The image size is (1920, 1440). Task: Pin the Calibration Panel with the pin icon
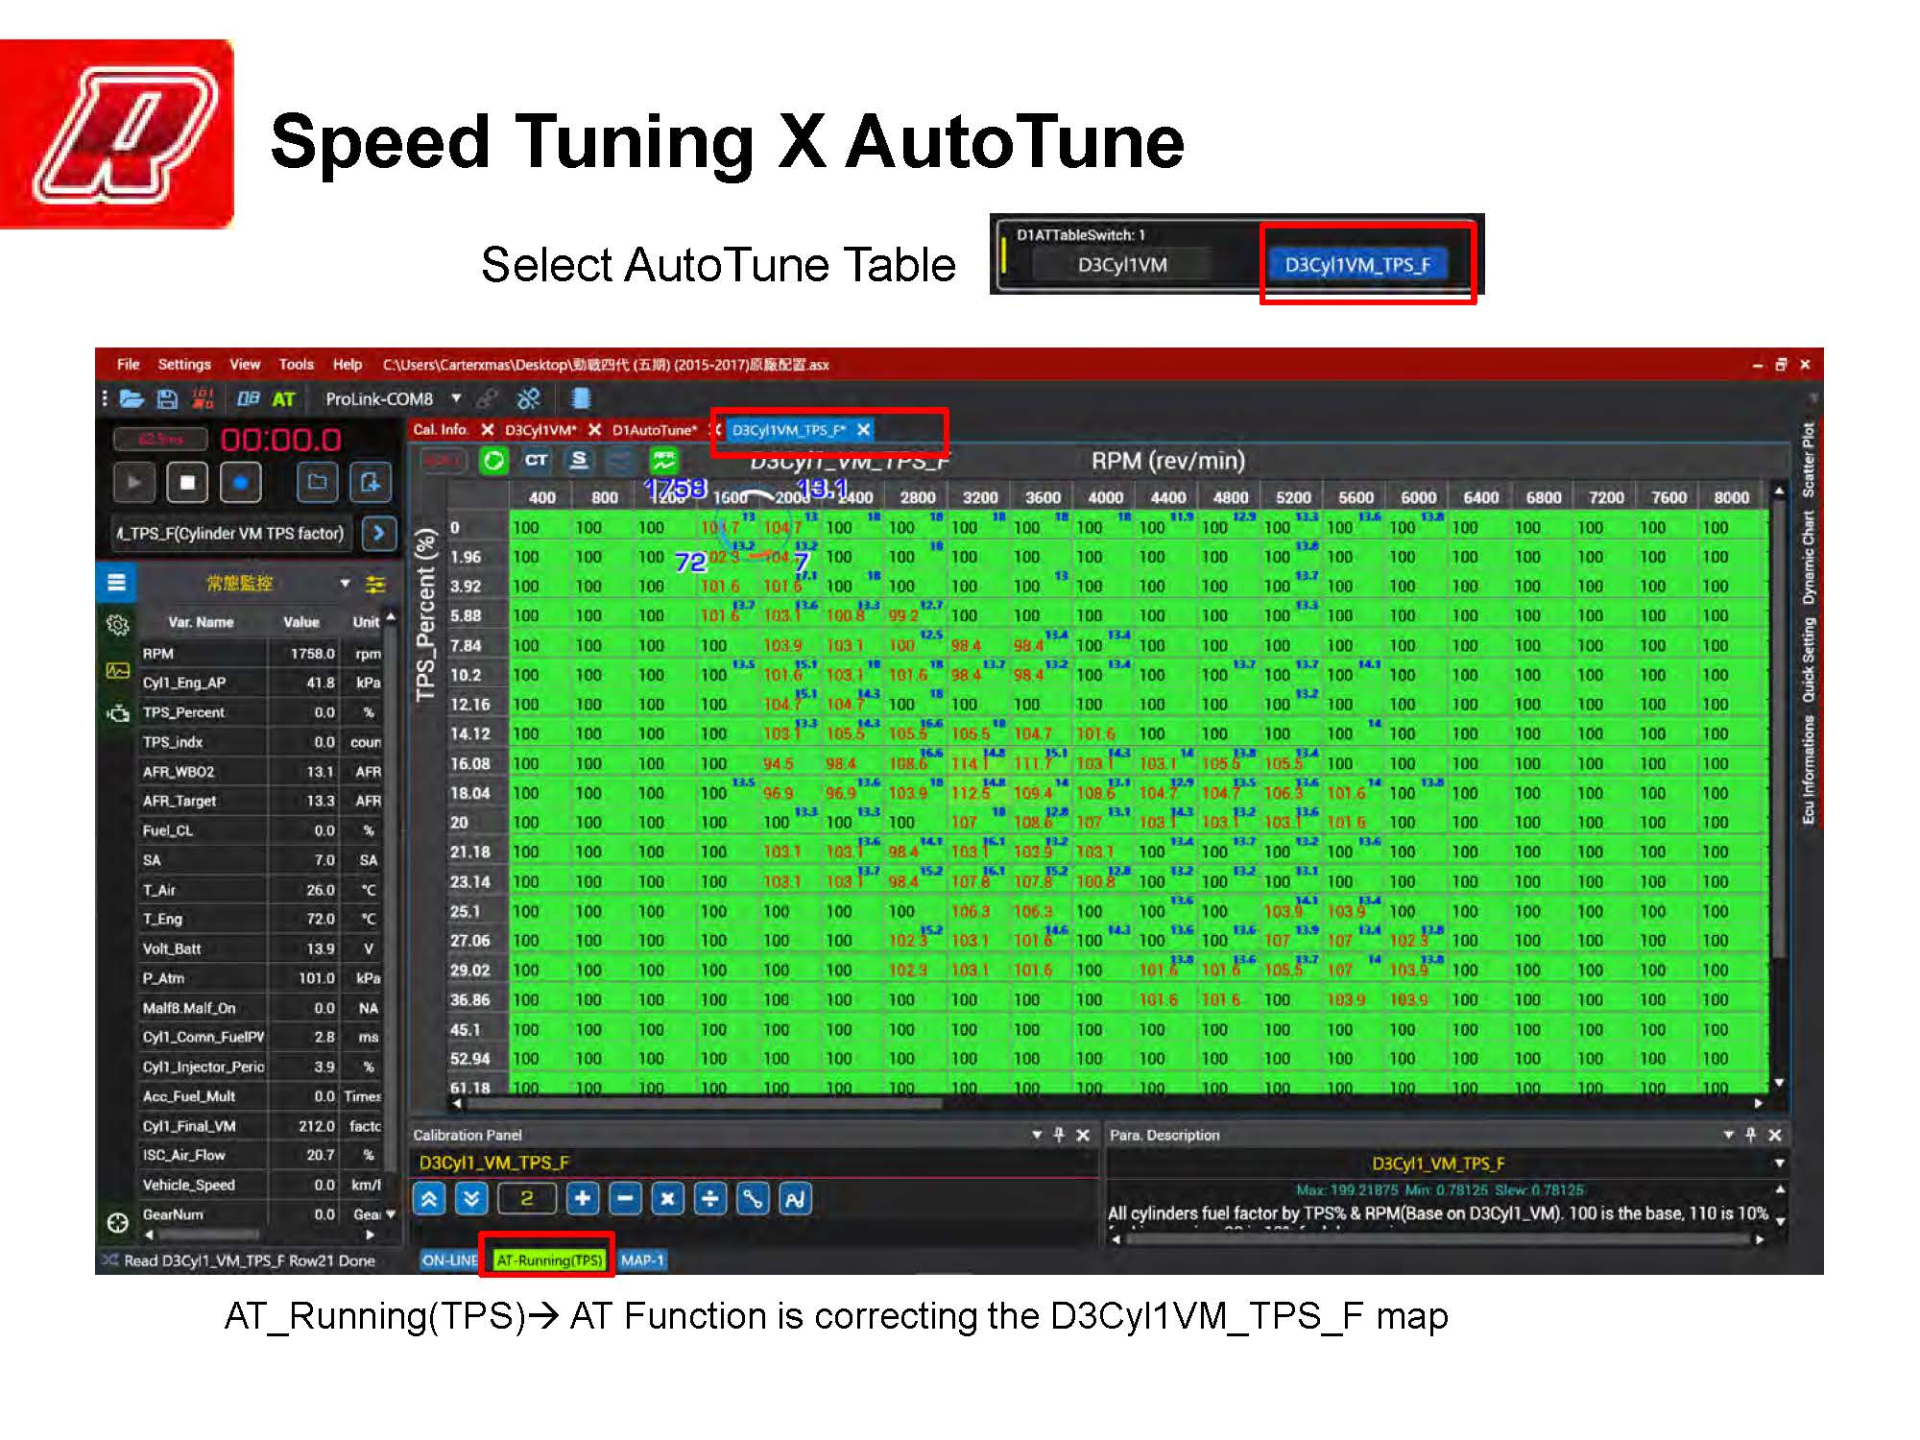1059,1135
